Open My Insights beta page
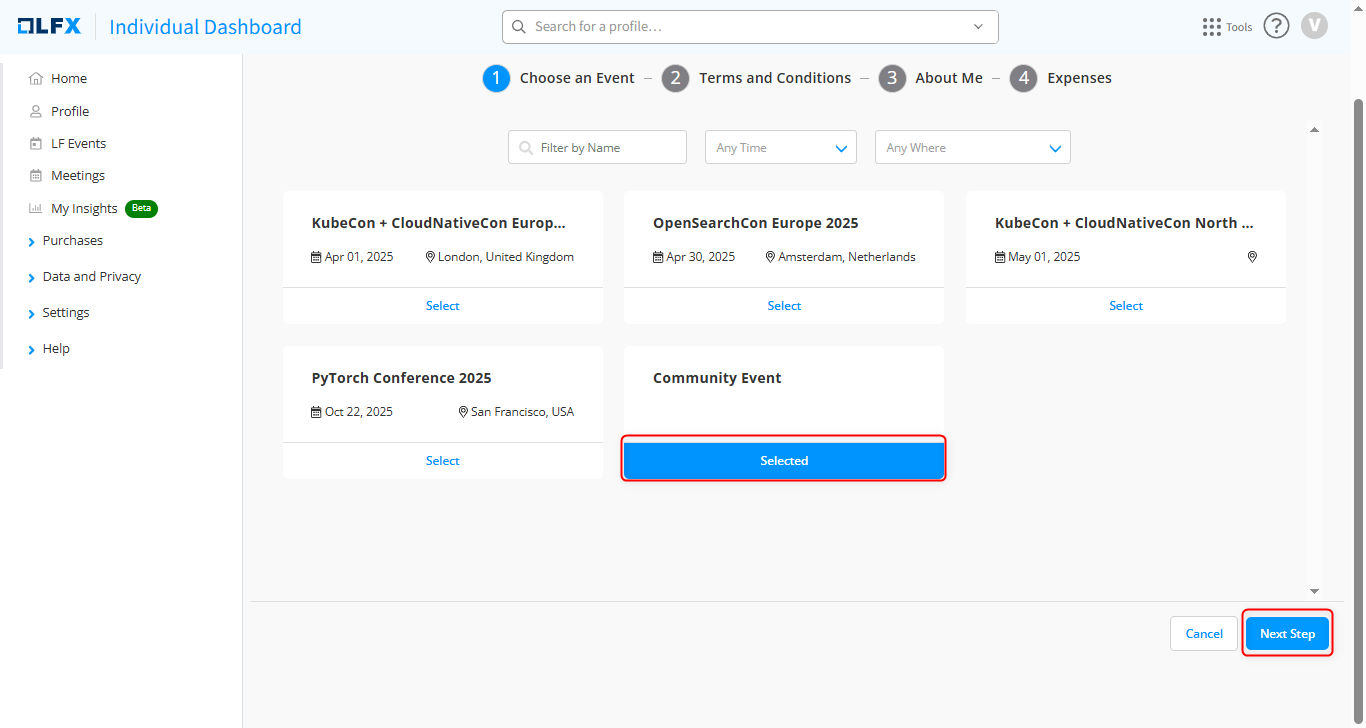This screenshot has height=728, width=1366. (x=84, y=209)
